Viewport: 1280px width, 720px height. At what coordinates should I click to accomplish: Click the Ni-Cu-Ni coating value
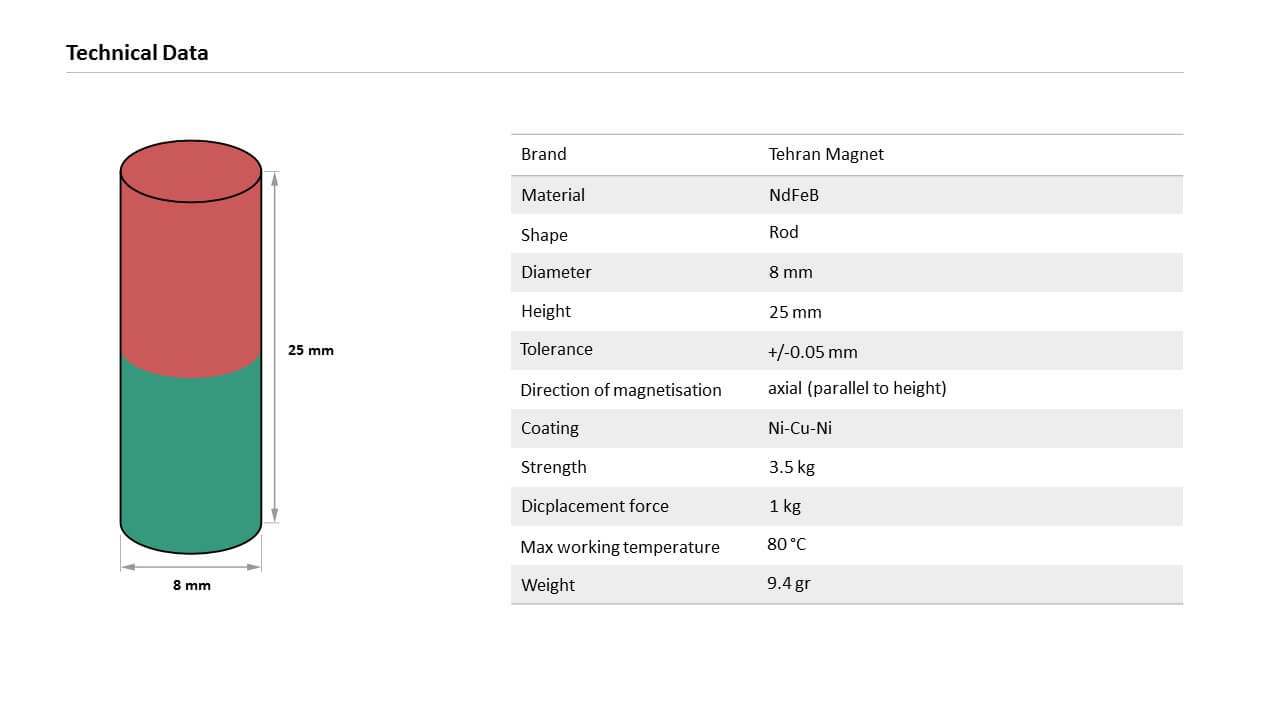pos(800,428)
